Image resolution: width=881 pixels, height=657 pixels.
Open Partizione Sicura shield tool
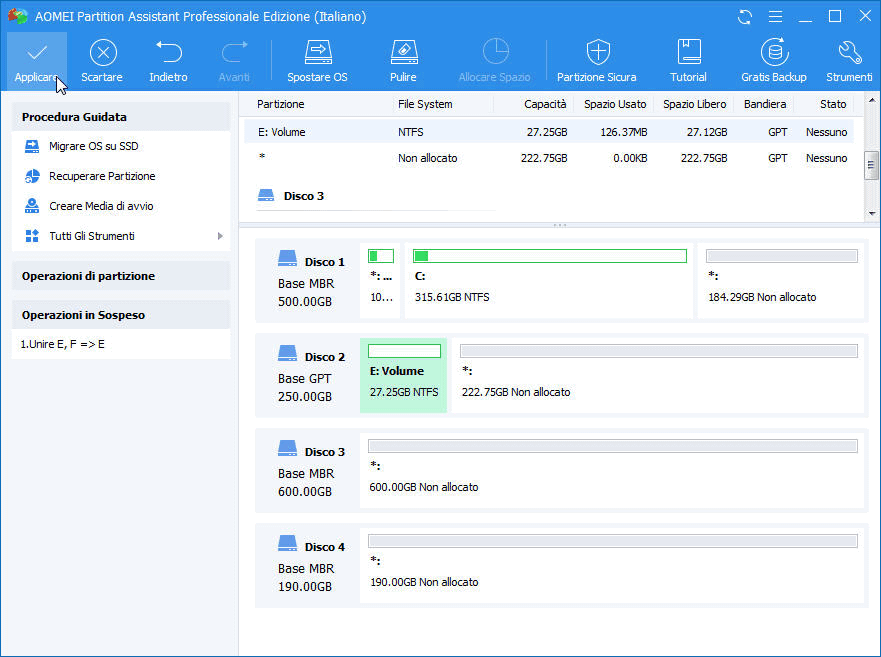click(597, 54)
